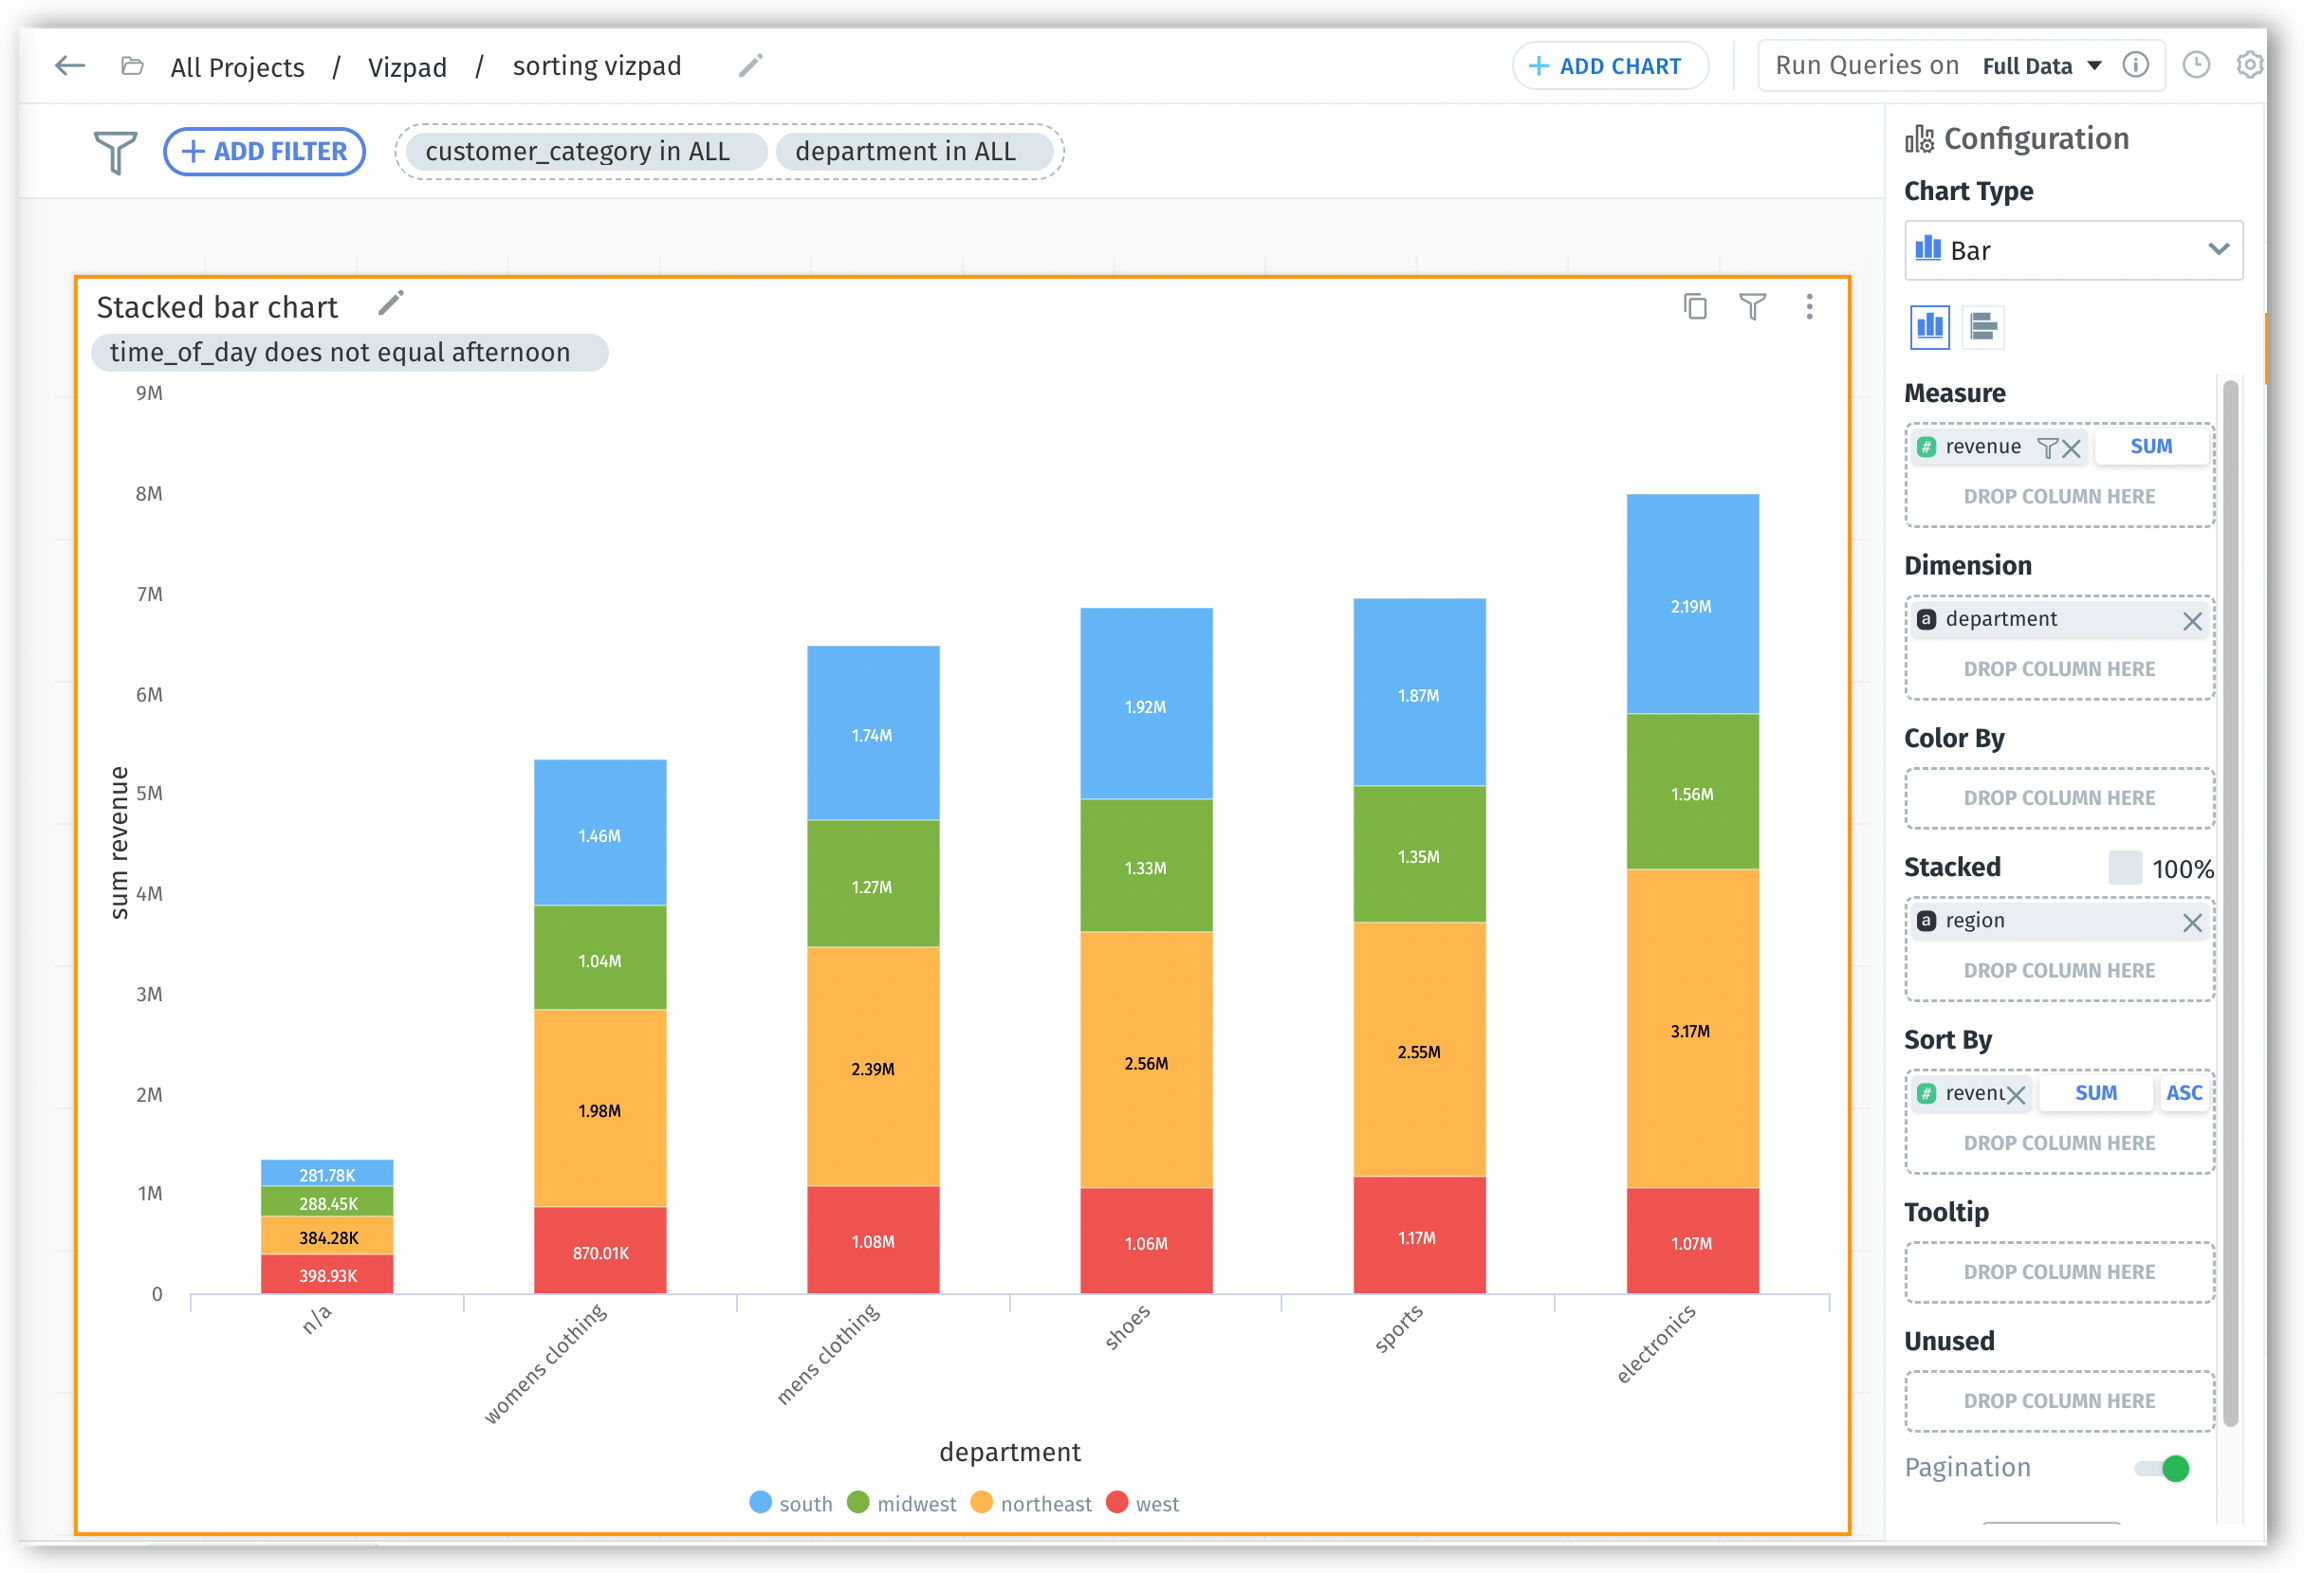Expand the Full Data dropdown
Image resolution: width=2304 pixels, height=1573 pixels.
click(x=2042, y=66)
